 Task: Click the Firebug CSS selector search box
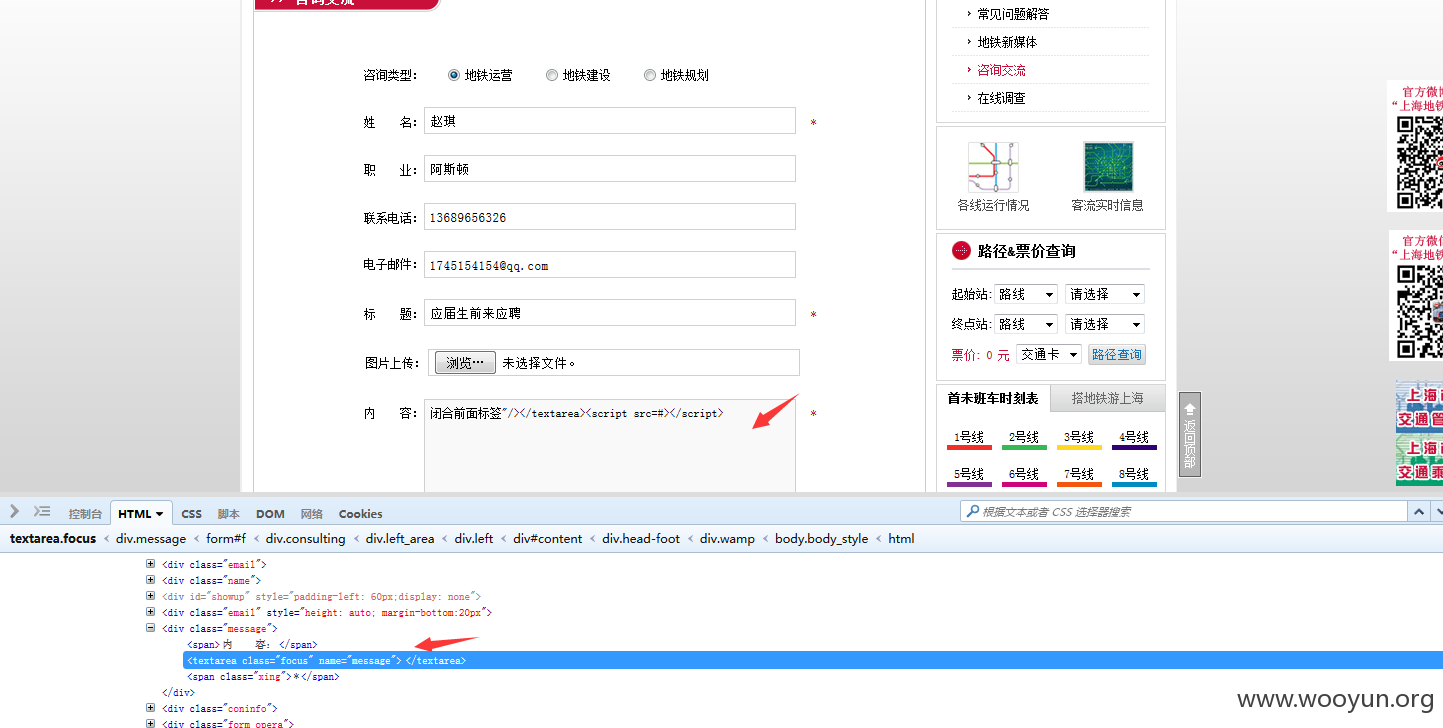[1184, 511]
